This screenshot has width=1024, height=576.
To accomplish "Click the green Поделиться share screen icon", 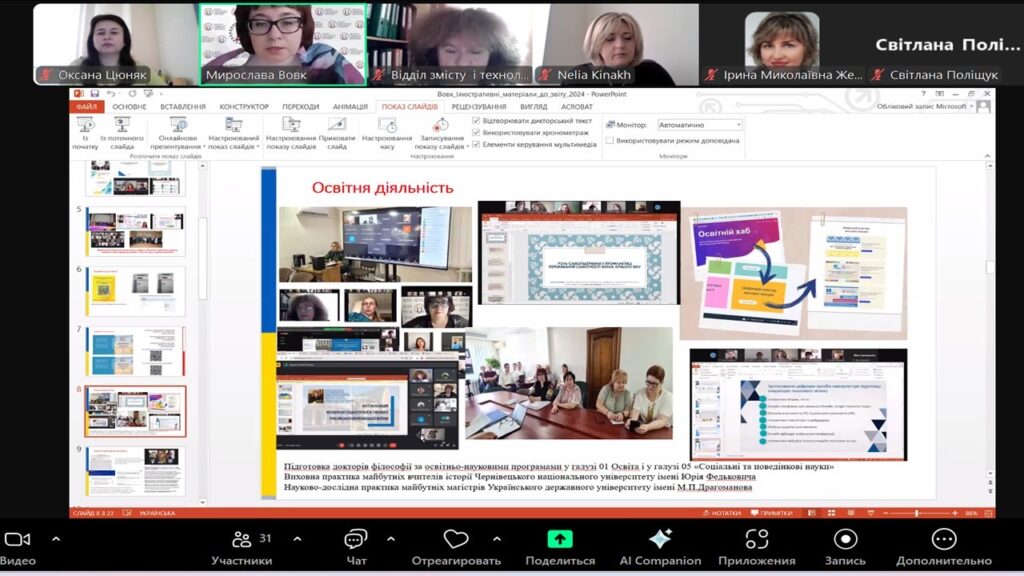I will coord(560,540).
